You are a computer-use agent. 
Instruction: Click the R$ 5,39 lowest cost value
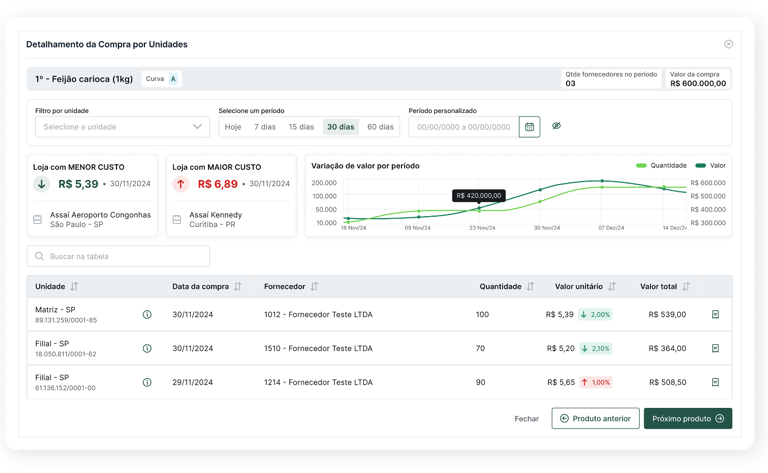[x=78, y=184]
